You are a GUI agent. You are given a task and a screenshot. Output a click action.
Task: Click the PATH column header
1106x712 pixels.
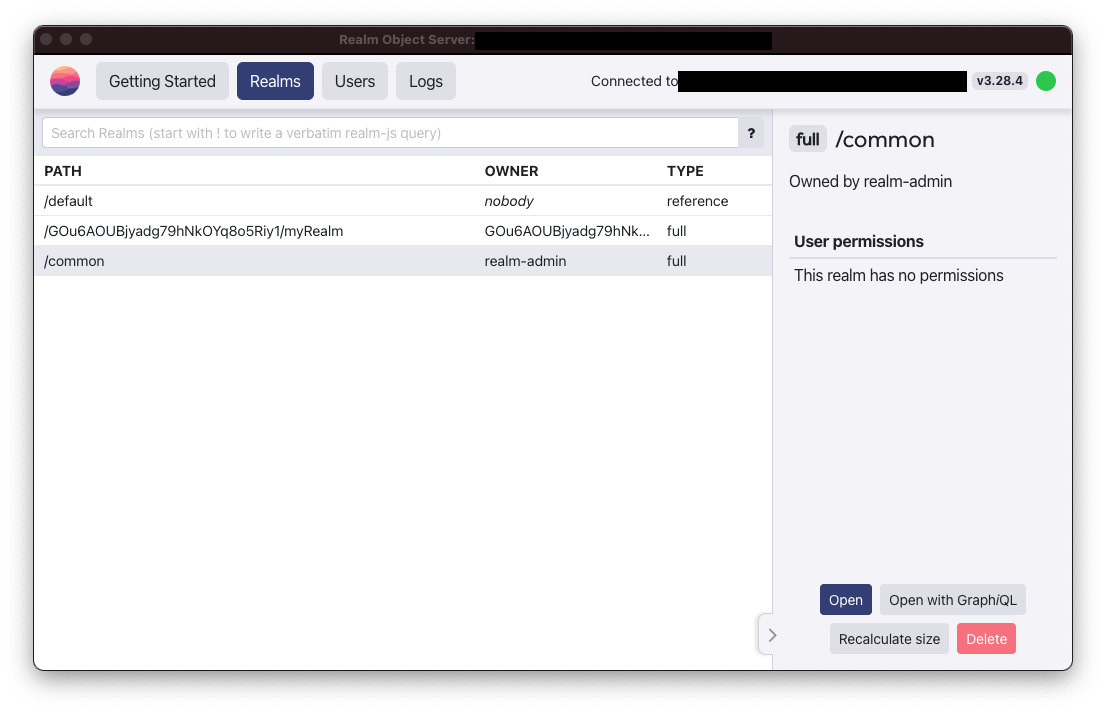coord(63,171)
